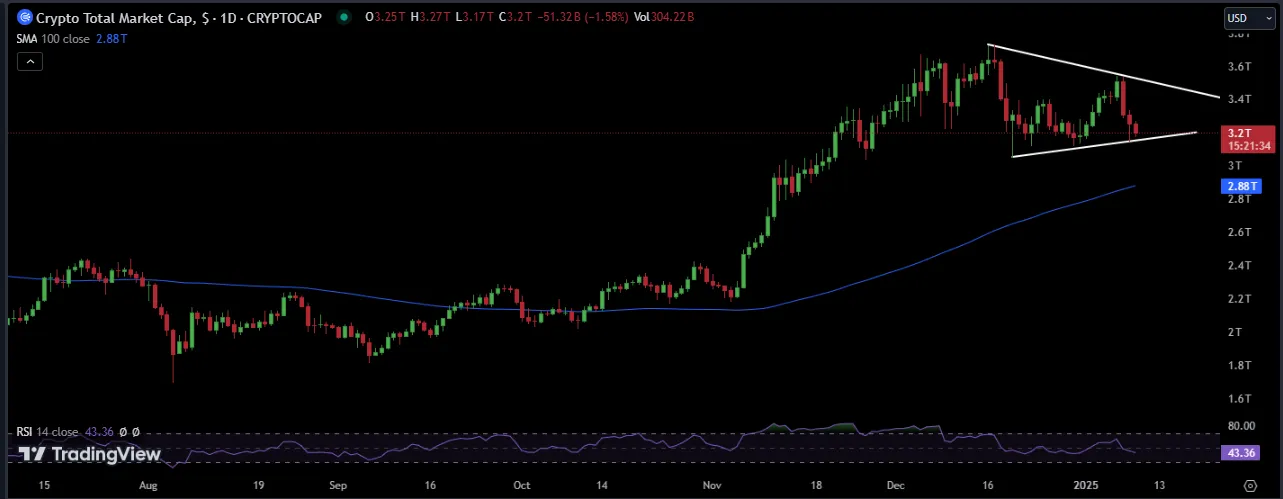Viewport: 1283px width, 499px height.
Task: Select the SMA 100 close indicator legend
Action: click(x=71, y=38)
